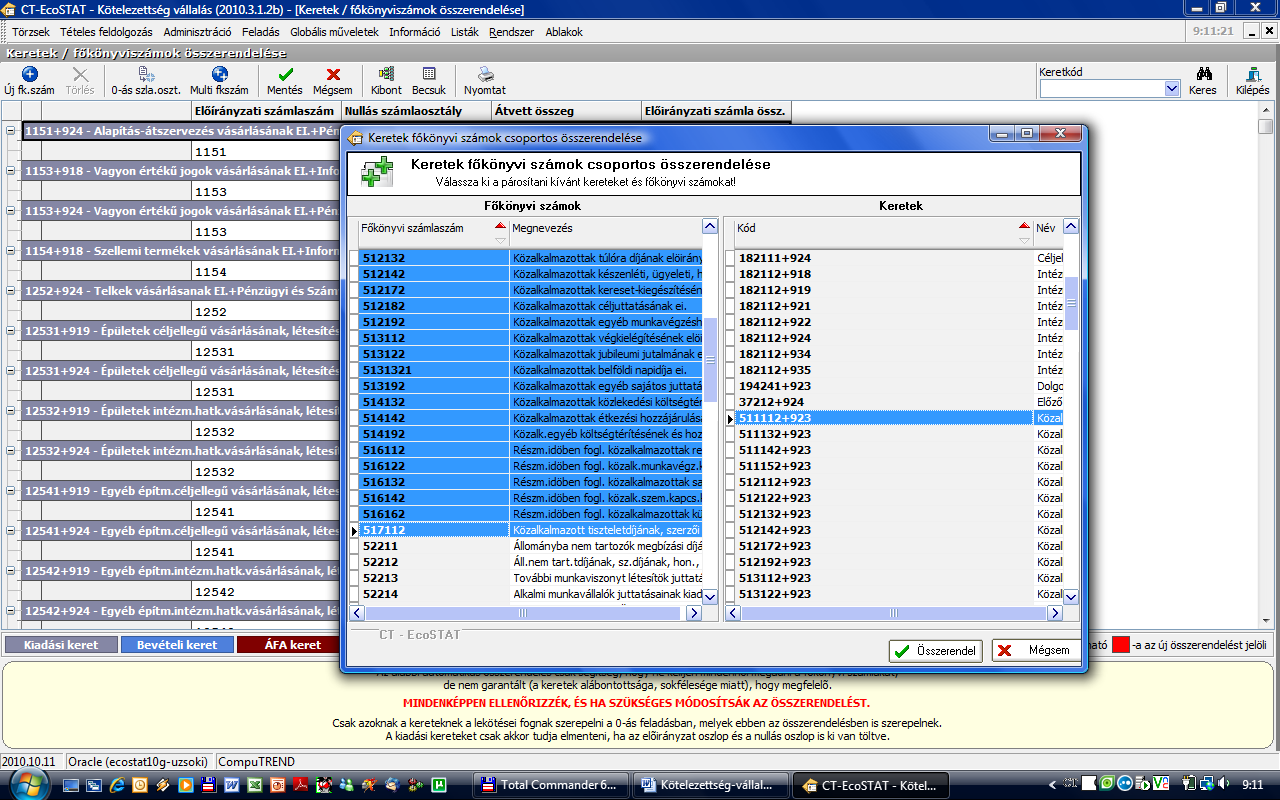Collapse the 12531+919 Épületek céljellegű group
This screenshot has width=1280, height=800.
point(11,331)
